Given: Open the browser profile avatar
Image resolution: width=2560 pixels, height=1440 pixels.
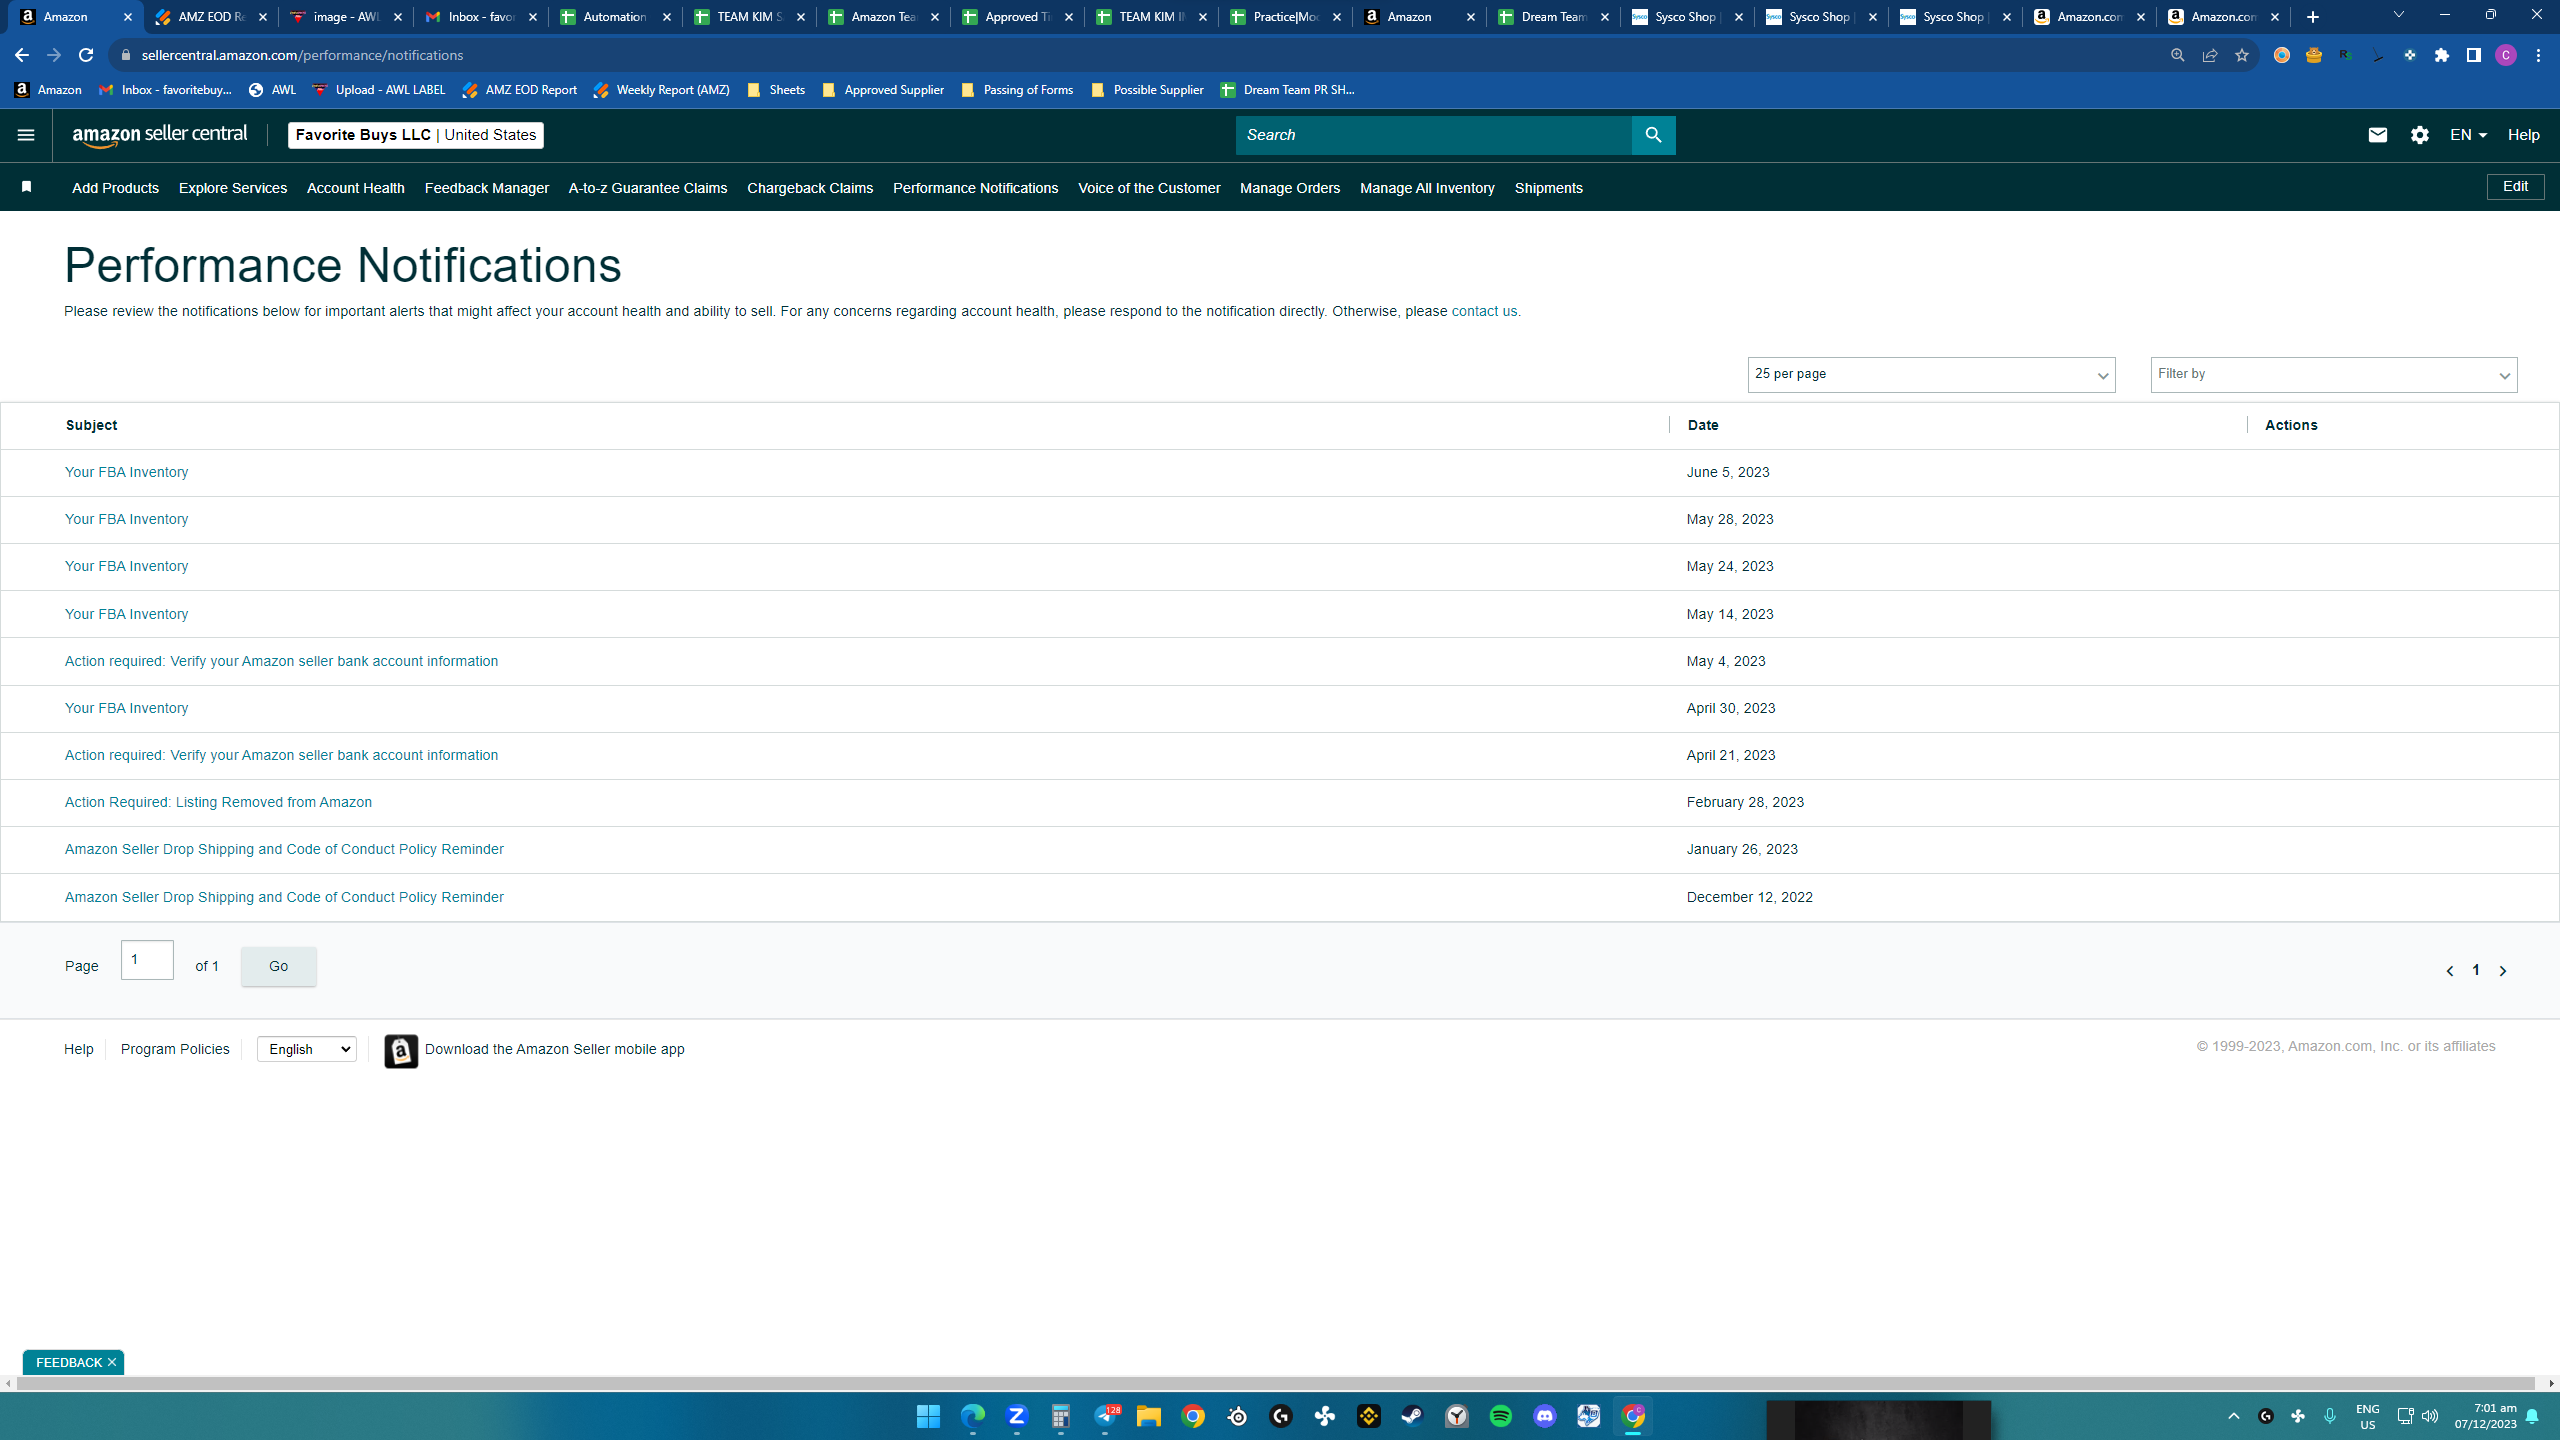Looking at the screenshot, I should tap(2505, 55).
